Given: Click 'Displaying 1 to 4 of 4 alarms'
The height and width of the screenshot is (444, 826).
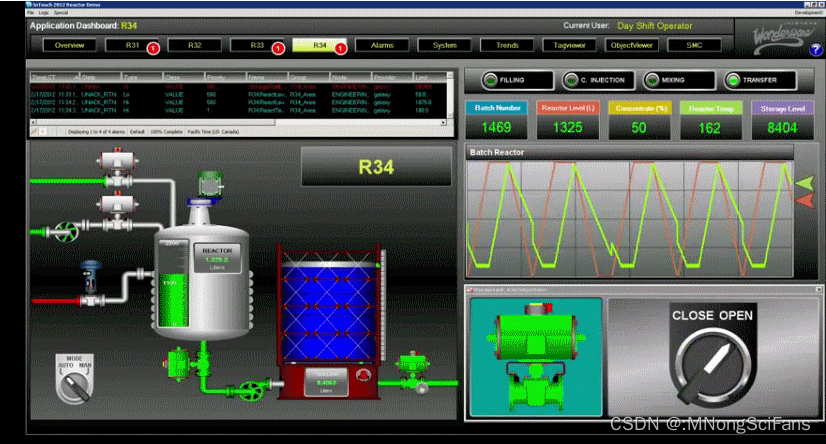Looking at the screenshot, I should pos(96,132).
